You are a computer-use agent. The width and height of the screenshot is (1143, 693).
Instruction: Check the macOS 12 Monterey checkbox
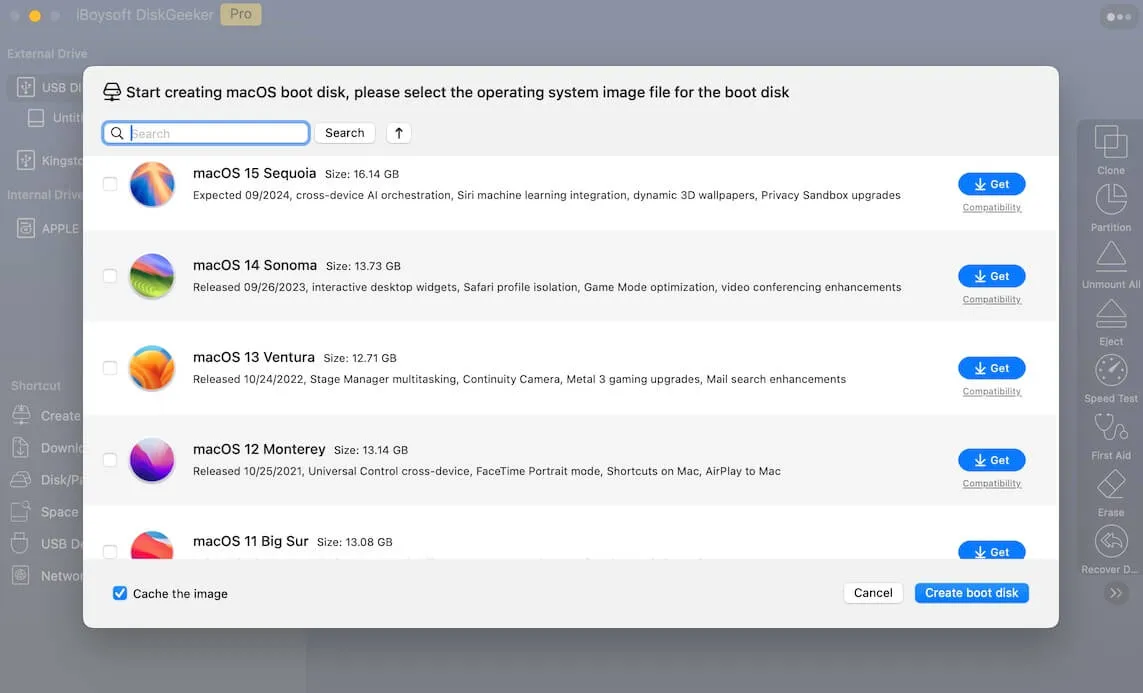pos(110,460)
